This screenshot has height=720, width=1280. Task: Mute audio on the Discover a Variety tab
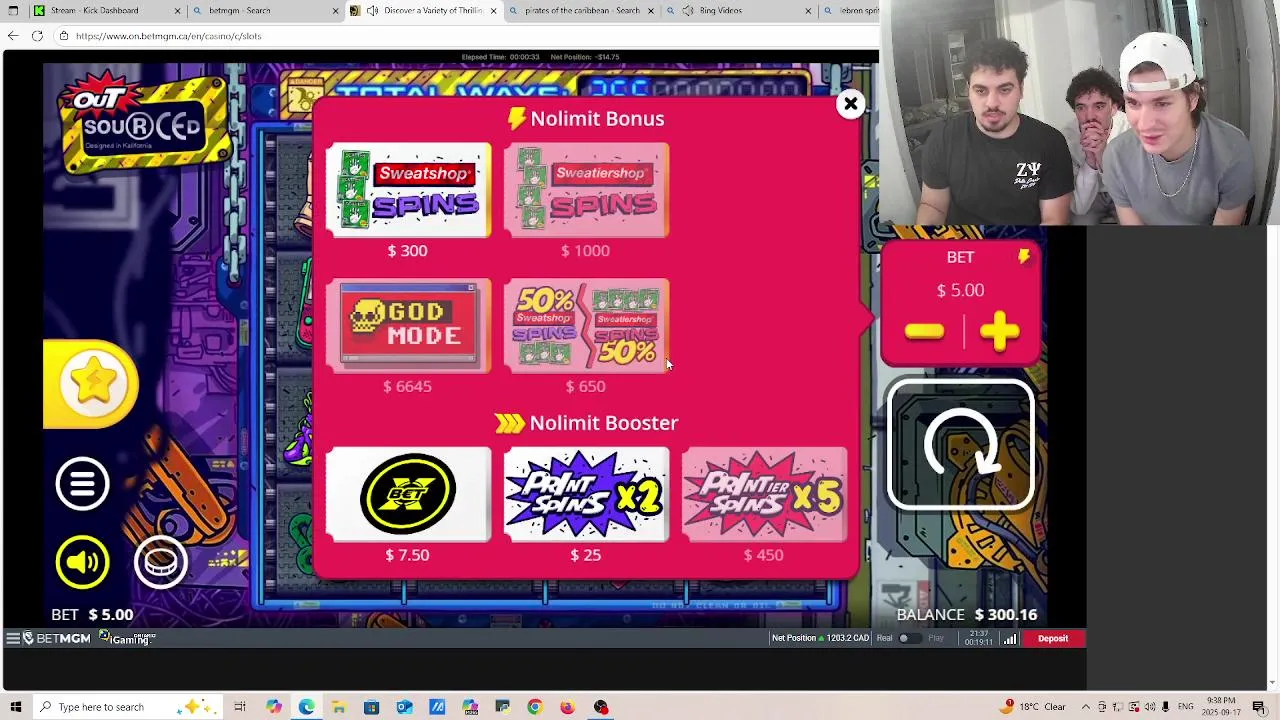pos(372,11)
